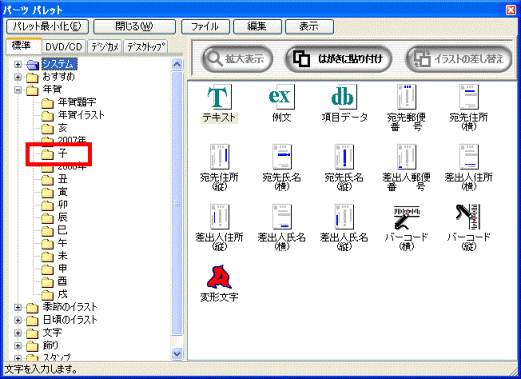Select the 酉 folder

pos(62,281)
